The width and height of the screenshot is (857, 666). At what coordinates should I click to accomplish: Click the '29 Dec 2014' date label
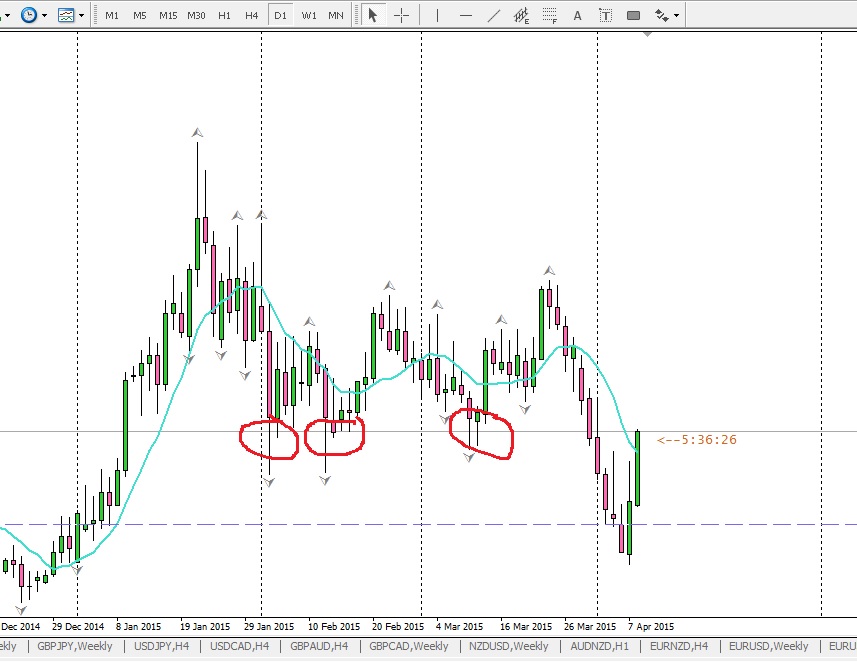[78, 626]
